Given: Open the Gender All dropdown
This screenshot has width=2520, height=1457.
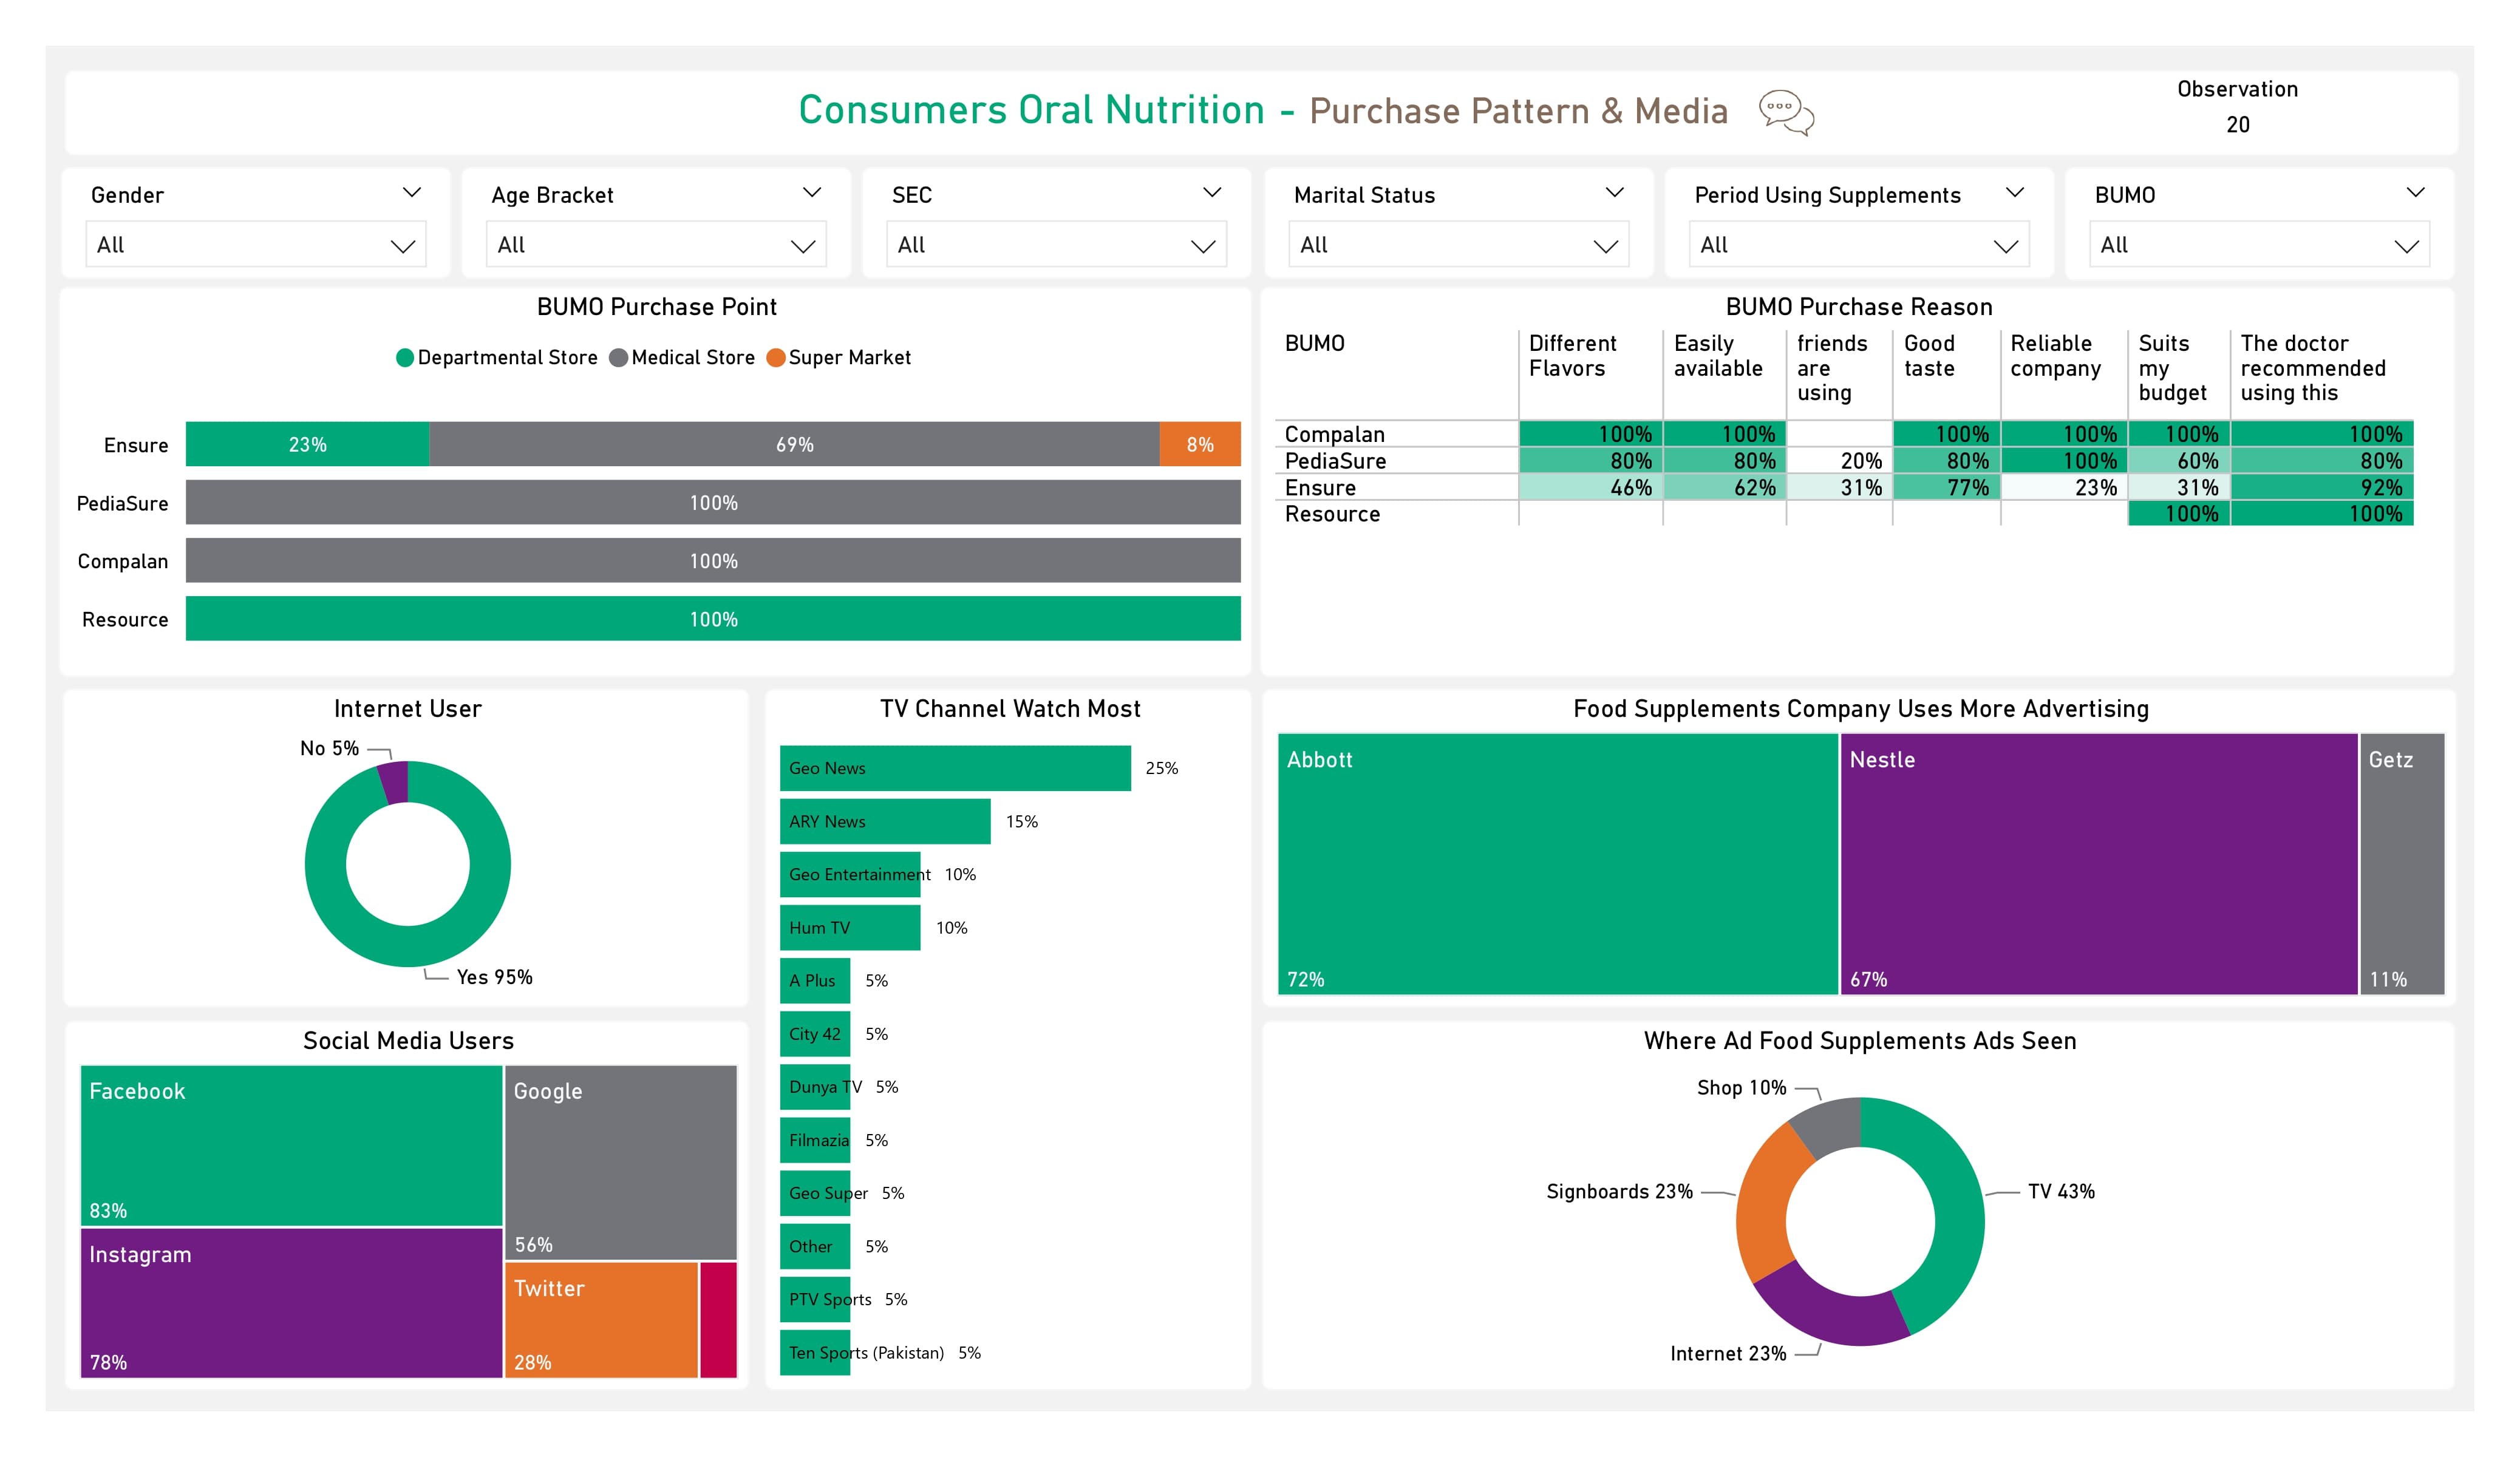Looking at the screenshot, I should pyautogui.click(x=256, y=245).
